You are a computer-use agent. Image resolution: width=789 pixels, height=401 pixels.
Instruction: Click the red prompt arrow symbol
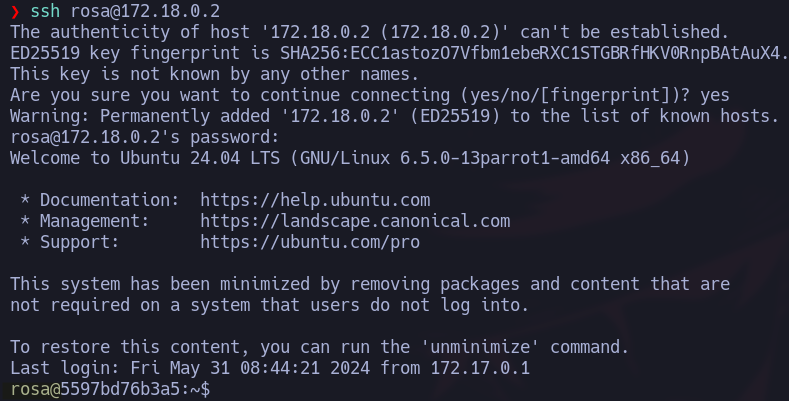pos(14,11)
